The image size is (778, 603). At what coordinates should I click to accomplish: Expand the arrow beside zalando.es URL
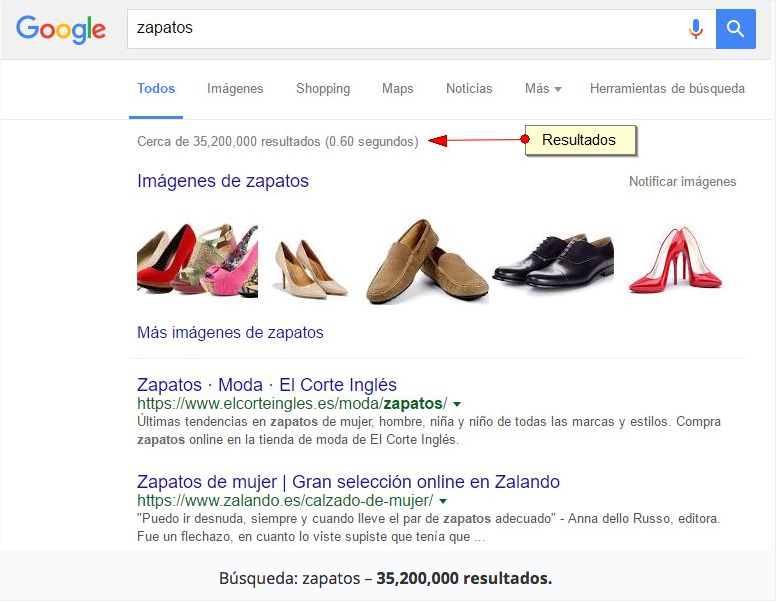coord(443,501)
